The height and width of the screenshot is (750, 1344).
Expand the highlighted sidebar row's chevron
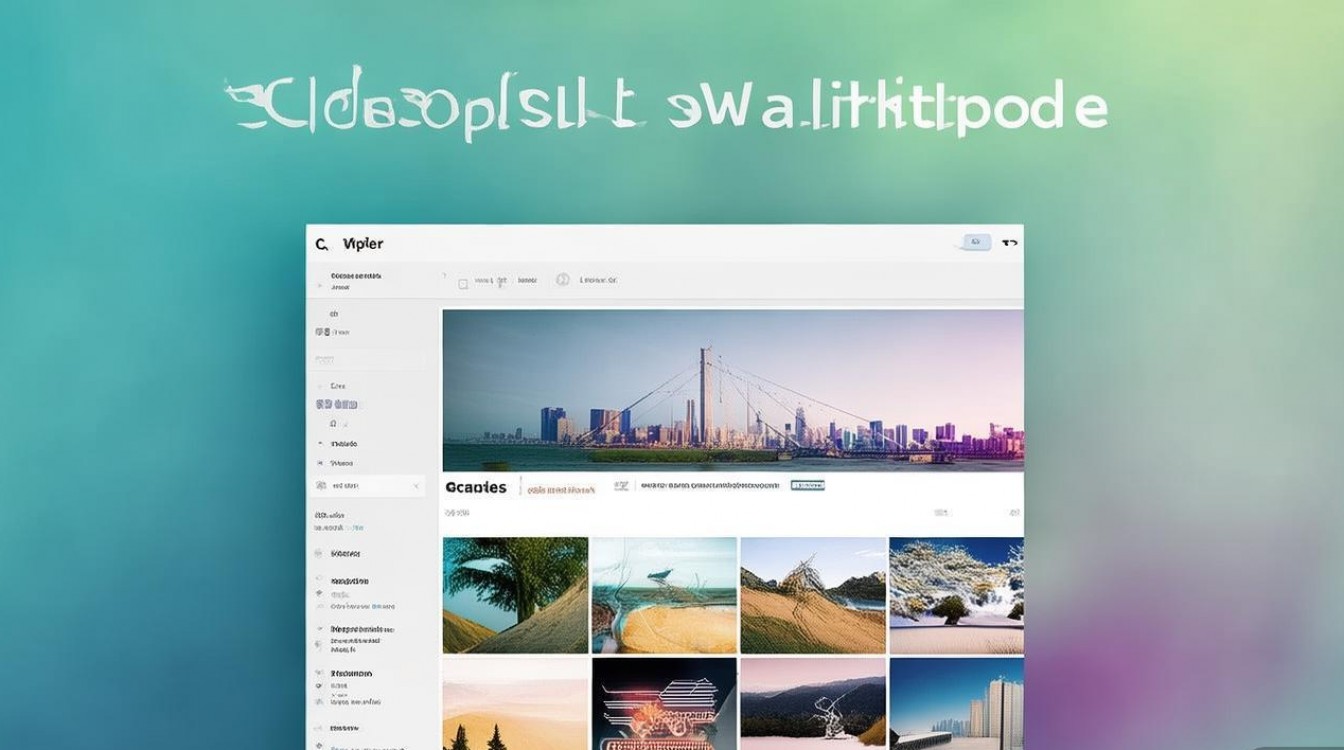coord(416,486)
